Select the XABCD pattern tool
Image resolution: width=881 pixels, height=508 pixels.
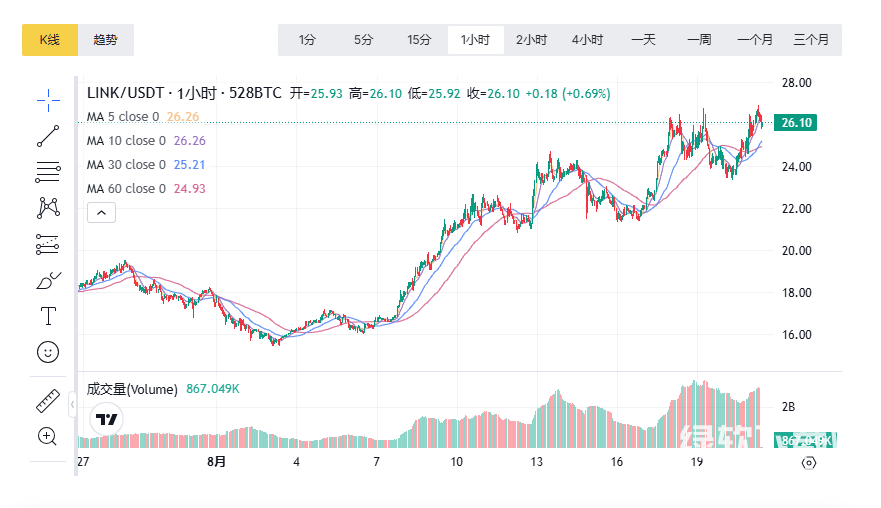click(x=48, y=207)
